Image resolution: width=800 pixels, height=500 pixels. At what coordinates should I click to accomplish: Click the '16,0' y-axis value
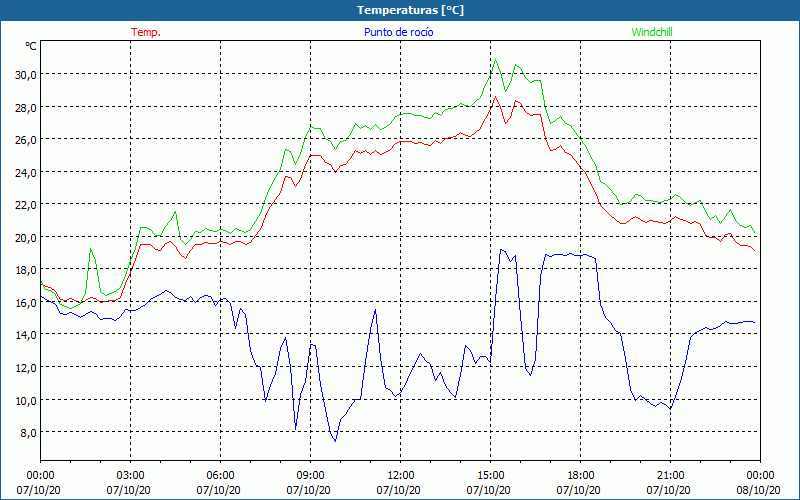tap(26, 302)
